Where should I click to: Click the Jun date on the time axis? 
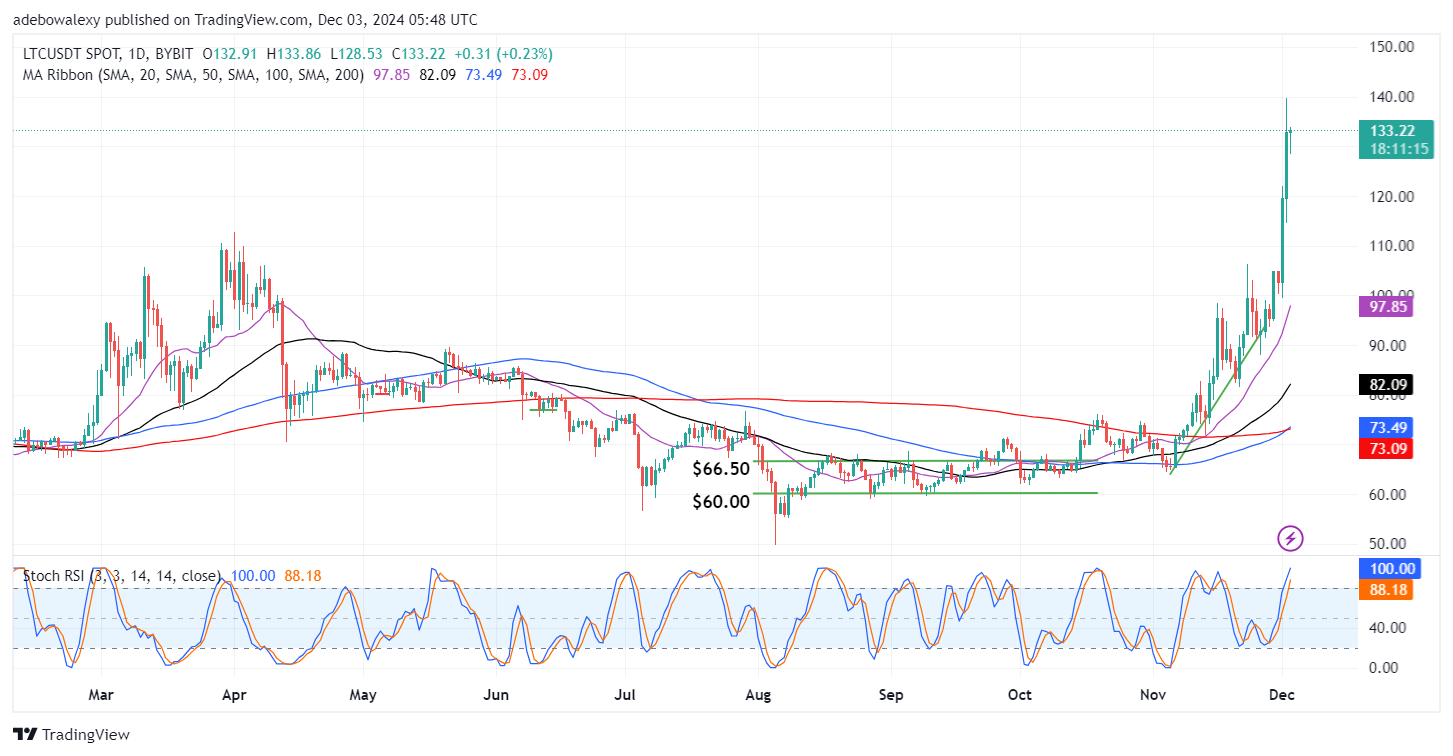(496, 693)
